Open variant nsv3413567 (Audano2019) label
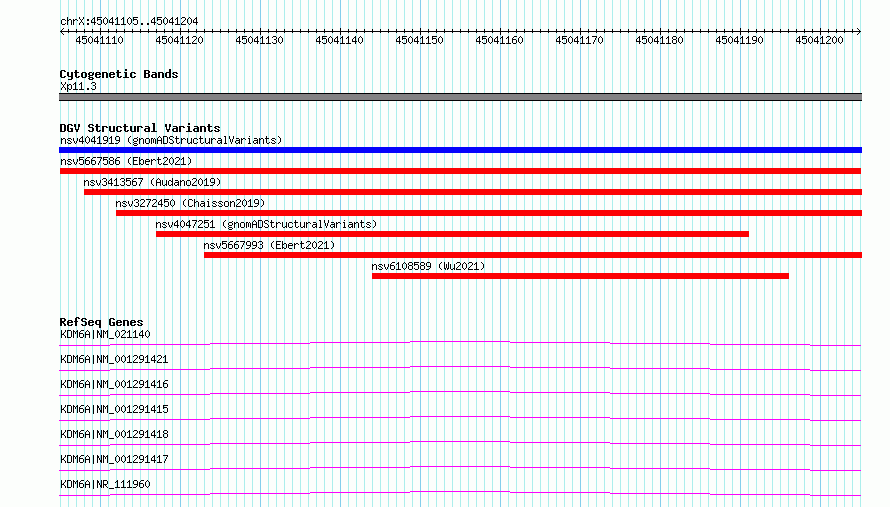This screenshot has width=890, height=507. pos(152,182)
